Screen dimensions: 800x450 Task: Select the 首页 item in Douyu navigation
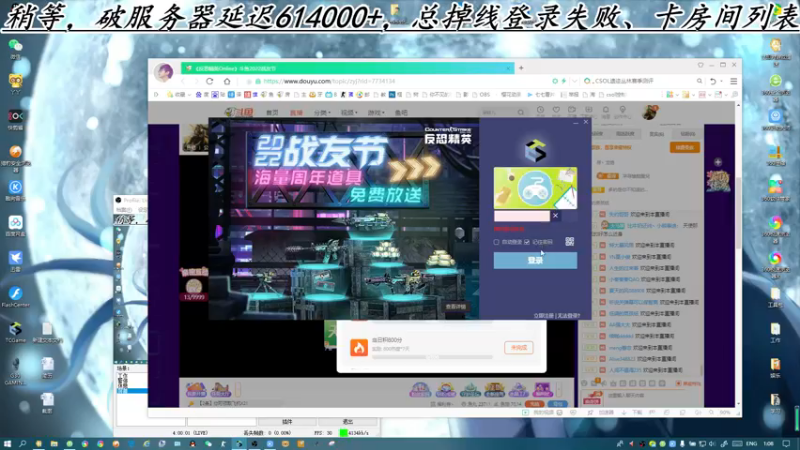pyautogui.click(x=272, y=113)
